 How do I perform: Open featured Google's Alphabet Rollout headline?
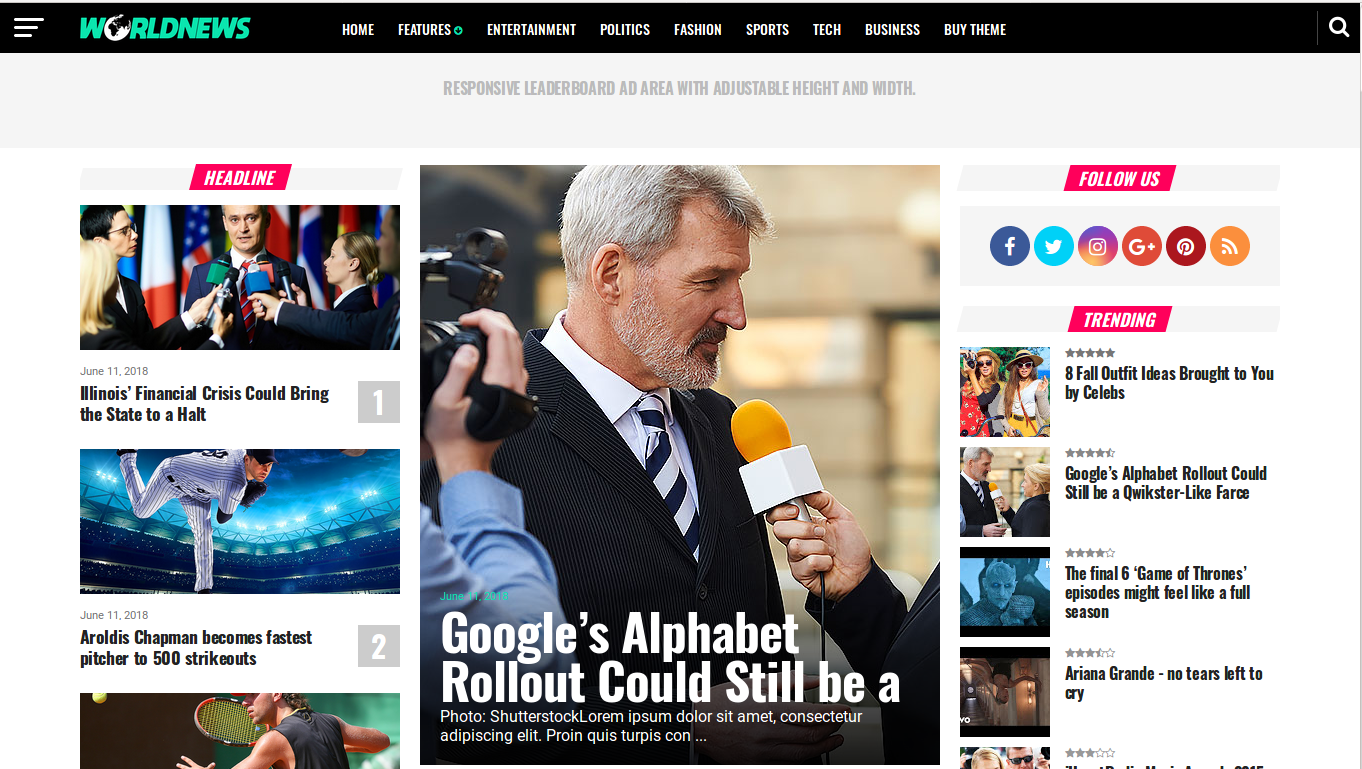[x=670, y=658]
